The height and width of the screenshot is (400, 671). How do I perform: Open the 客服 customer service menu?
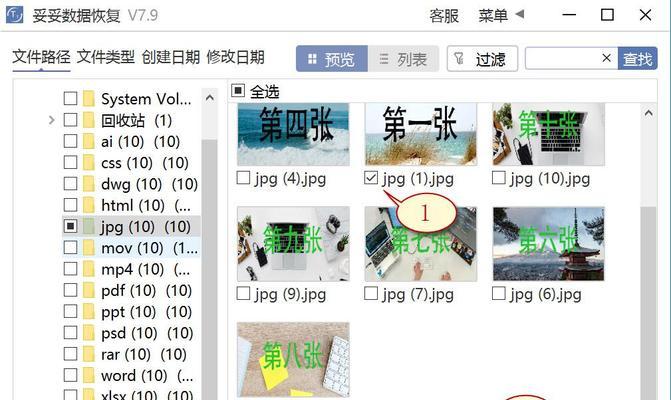(x=444, y=16)
